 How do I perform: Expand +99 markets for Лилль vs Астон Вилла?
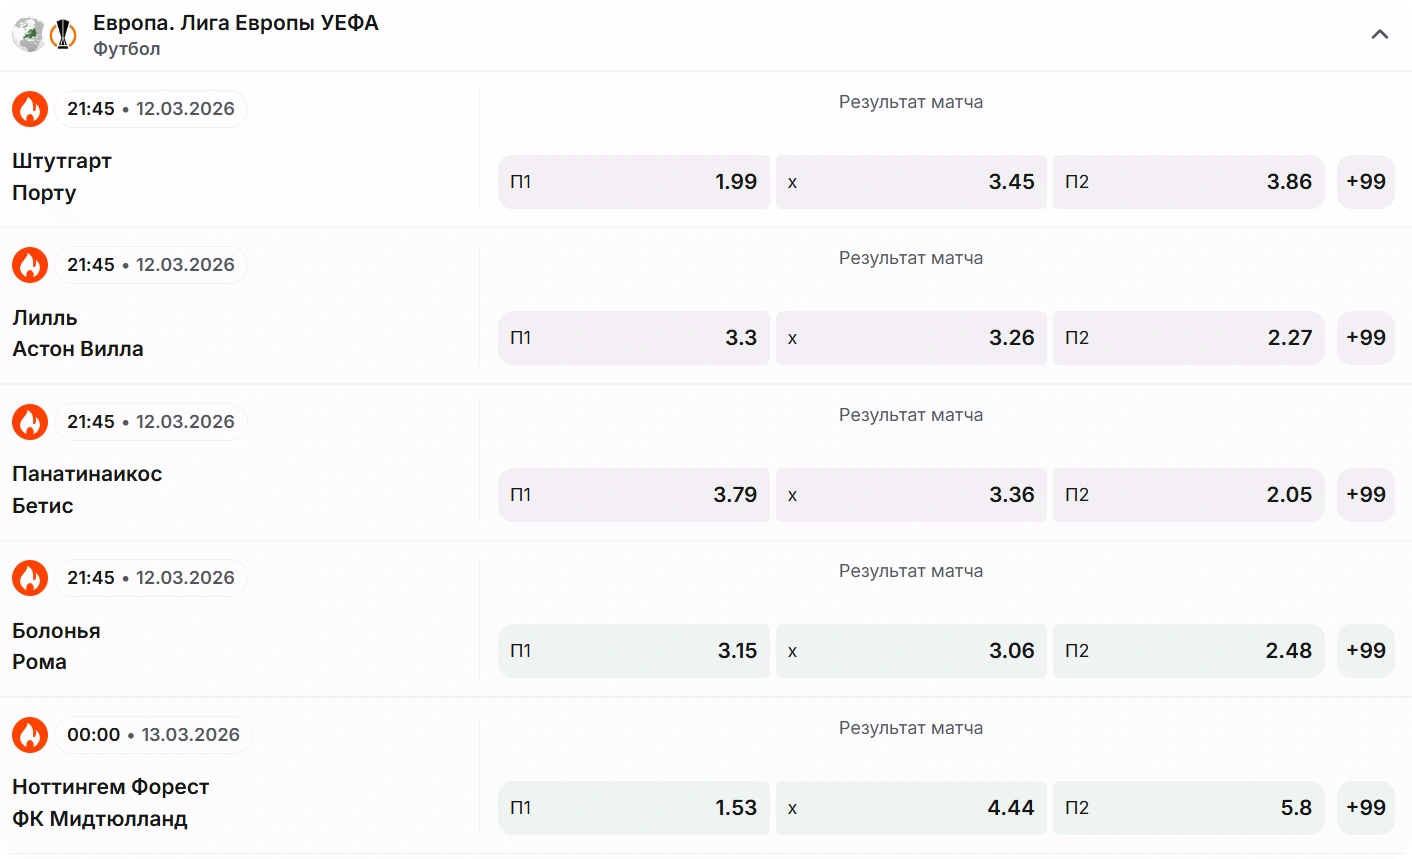click(1366, 338)
